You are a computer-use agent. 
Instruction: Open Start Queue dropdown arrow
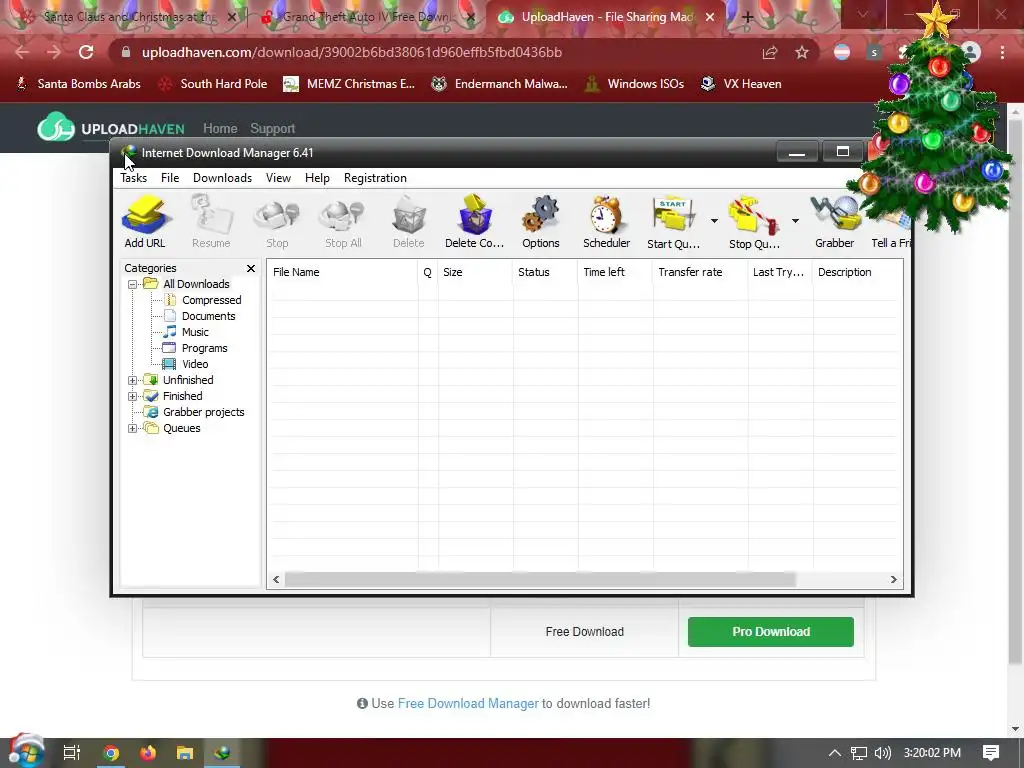click(x=714, y=221)
